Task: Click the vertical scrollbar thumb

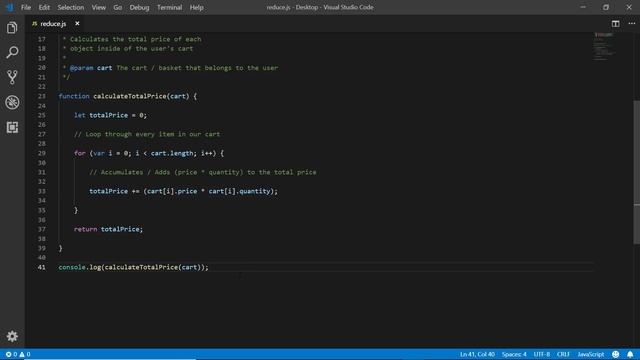Action: [x=637, y=171]
